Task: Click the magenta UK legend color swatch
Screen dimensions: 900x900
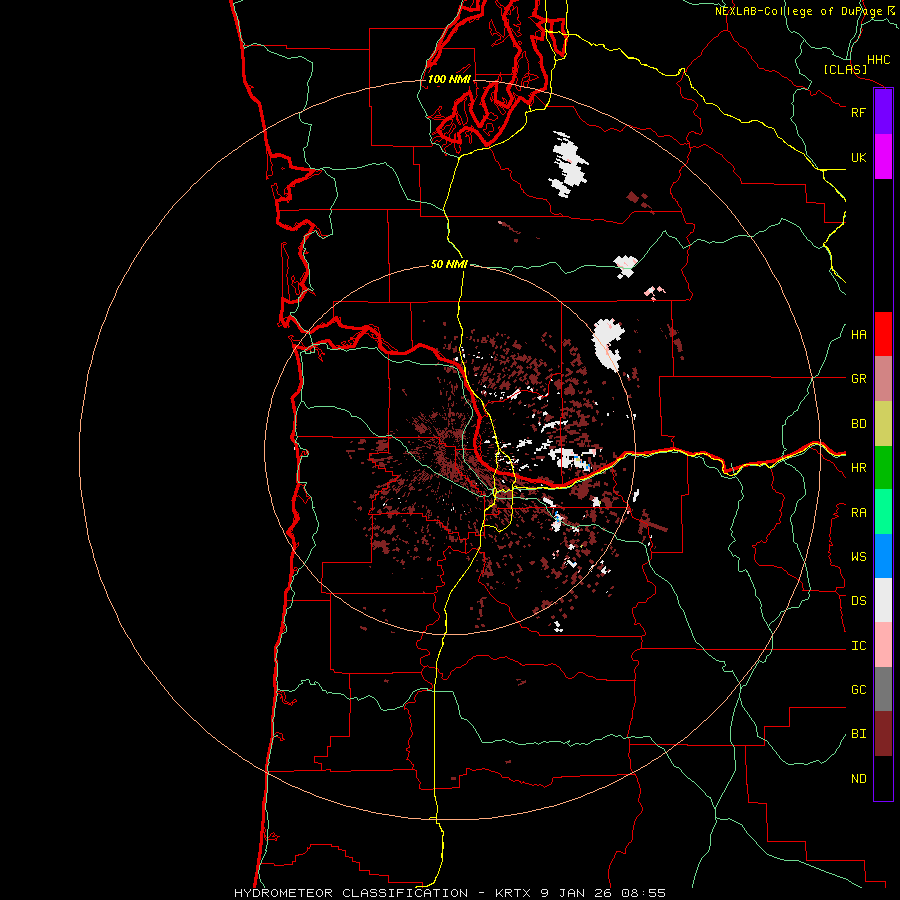Action: click(883, 157)
